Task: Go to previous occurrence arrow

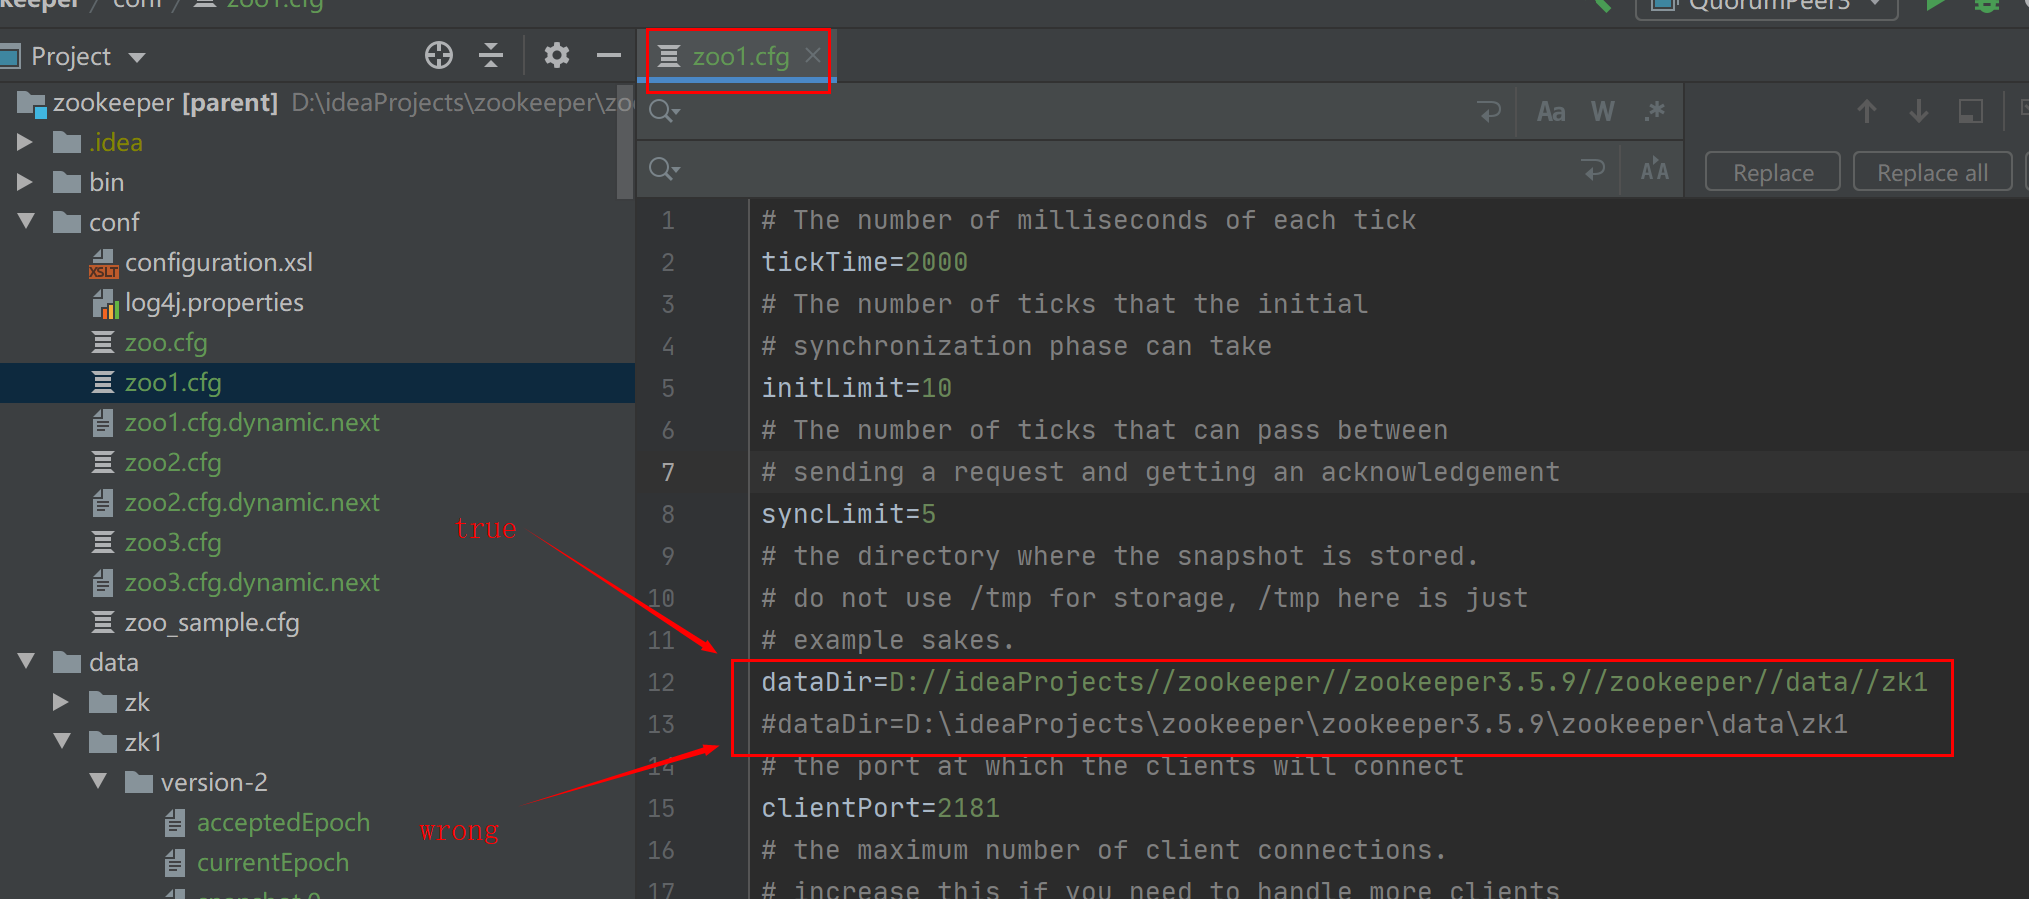Action: coord(1866,111)
